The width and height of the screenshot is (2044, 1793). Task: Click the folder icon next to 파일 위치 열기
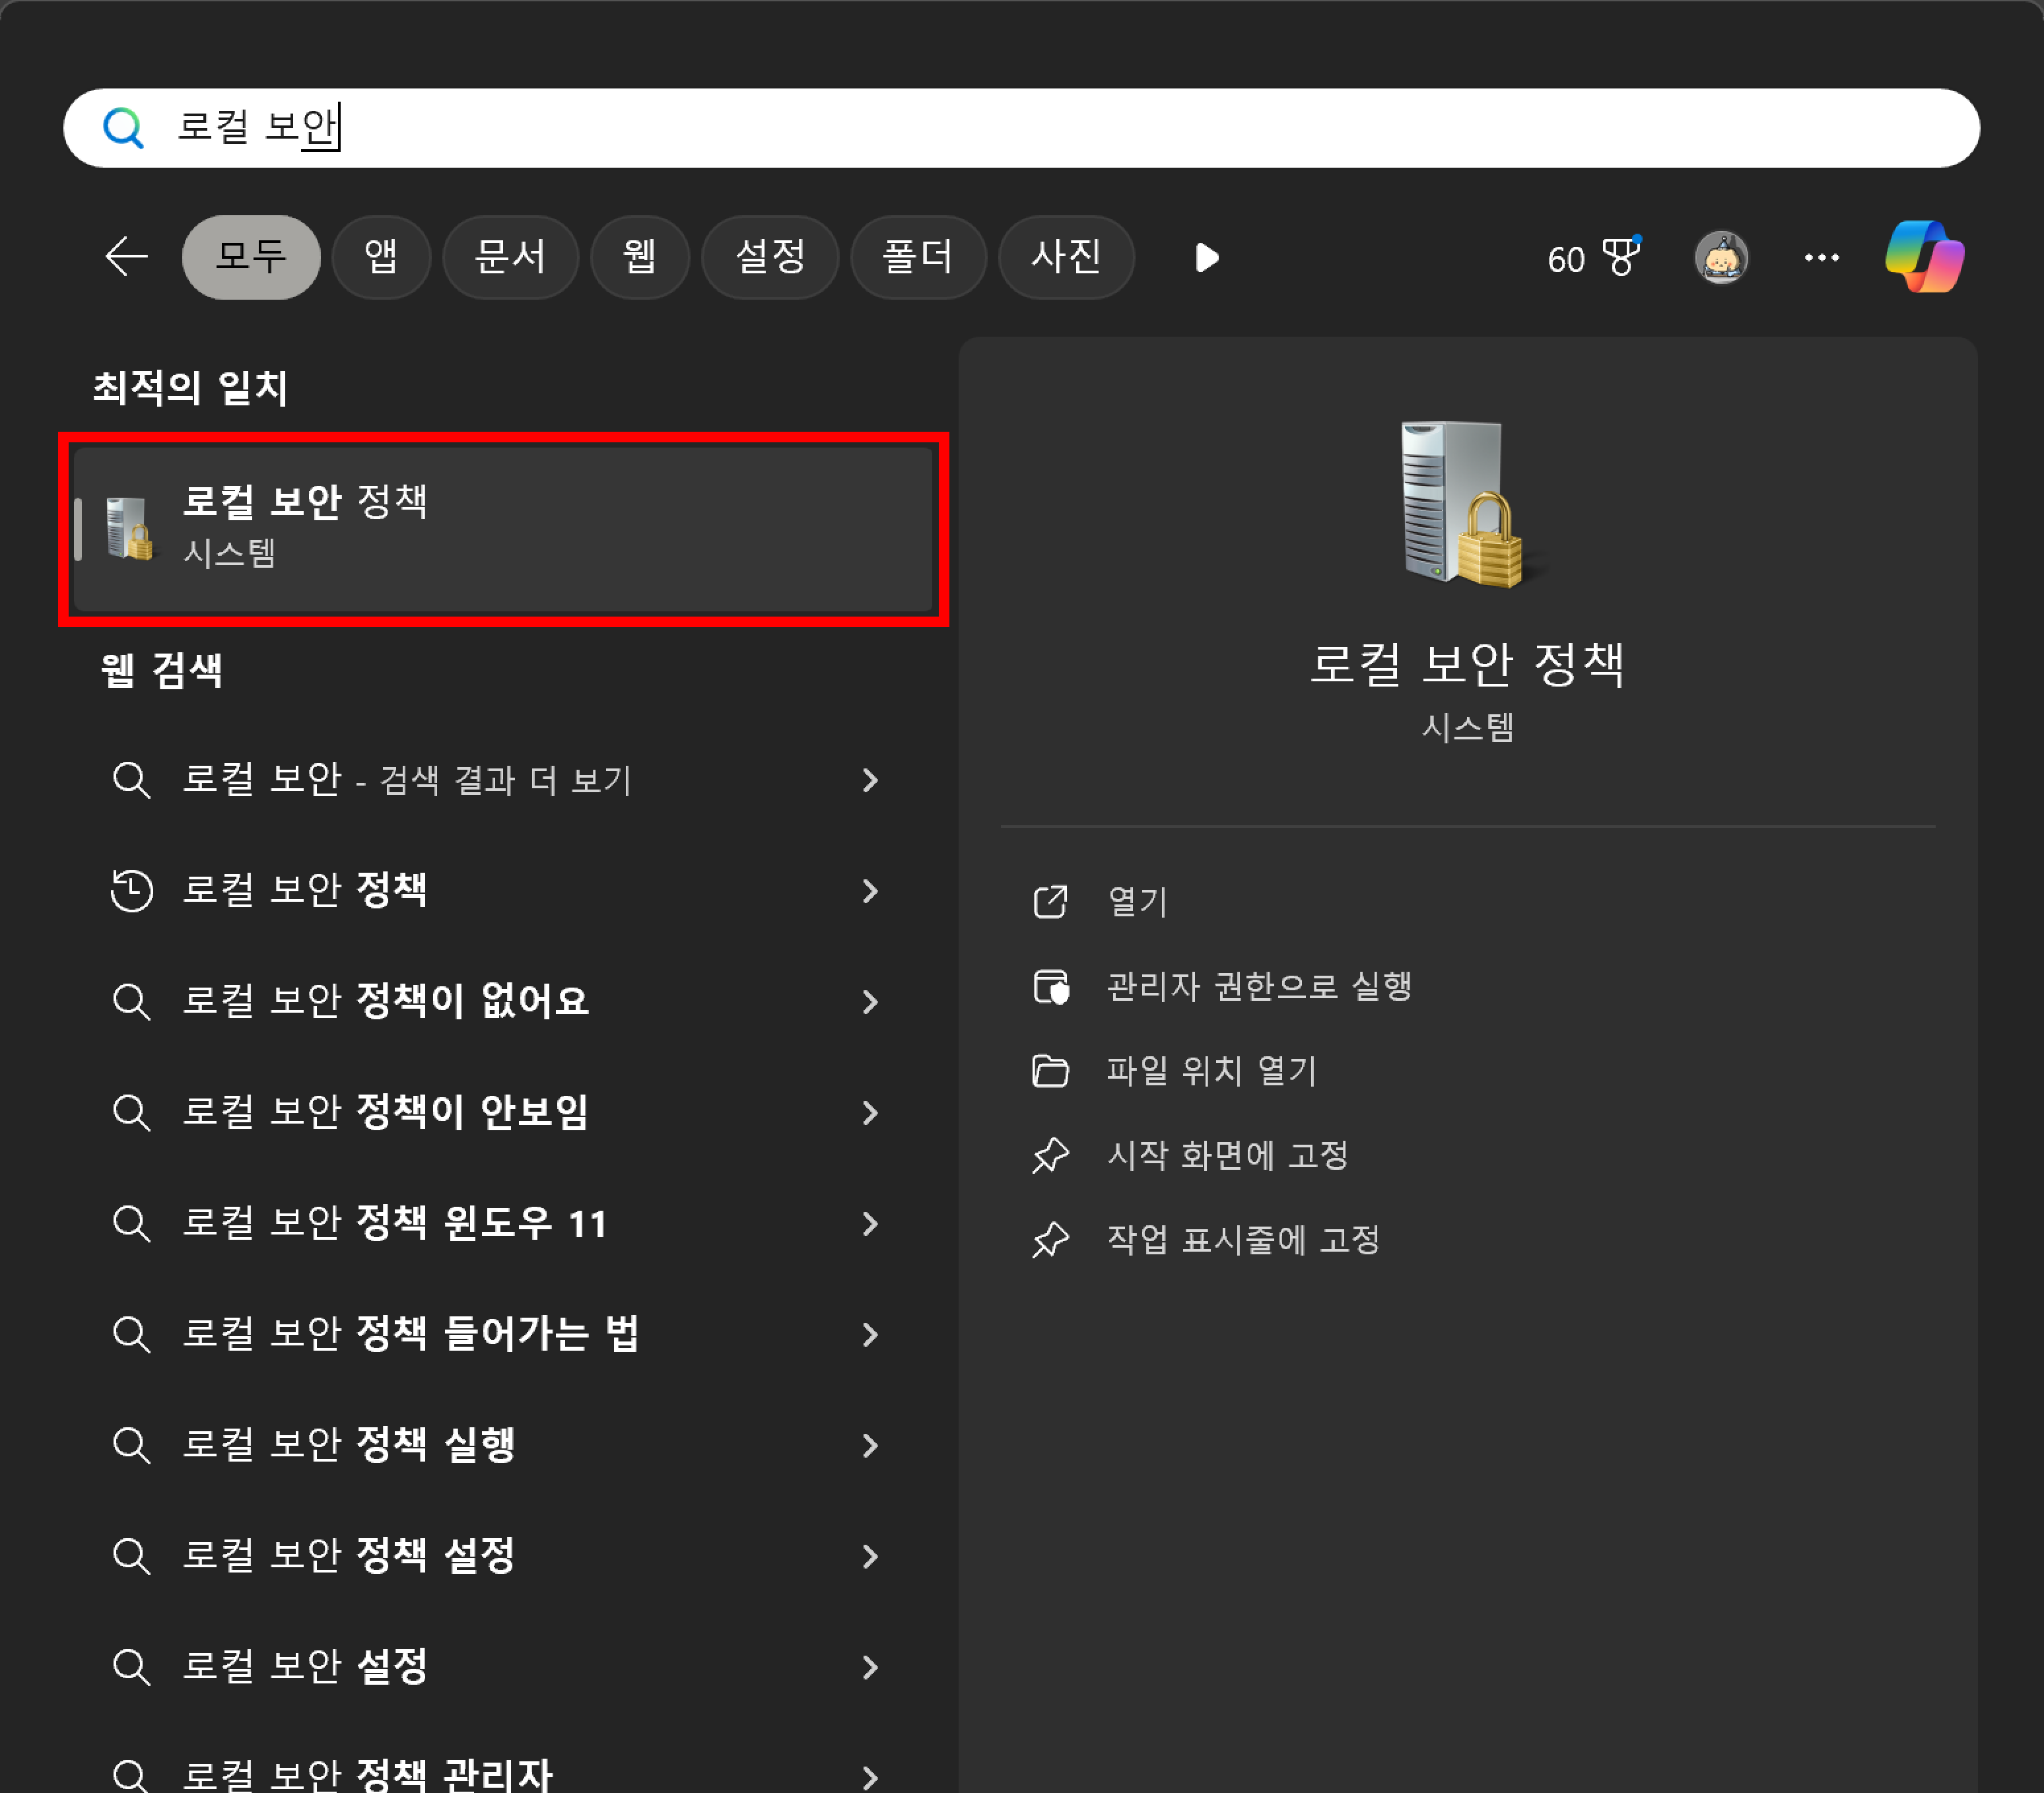[x=1050, y=1071]
